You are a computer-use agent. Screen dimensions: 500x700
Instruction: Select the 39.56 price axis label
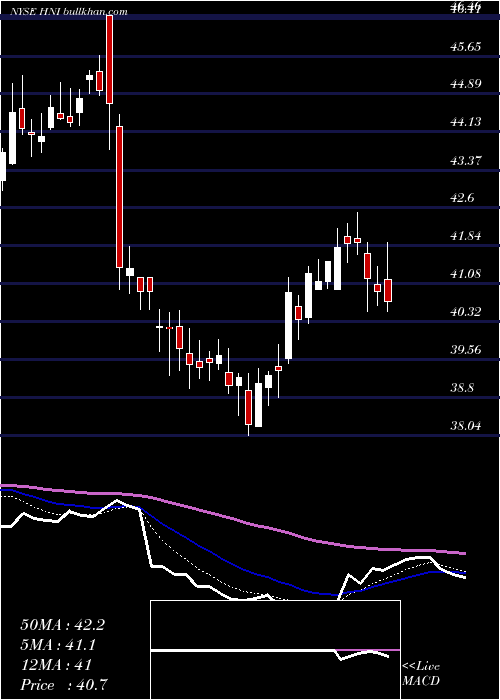click(466, 350)
